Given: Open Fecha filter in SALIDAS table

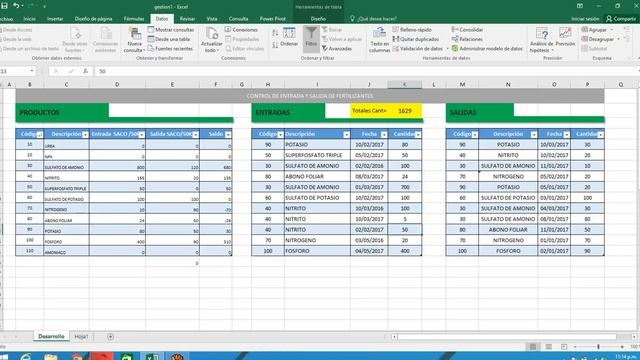Looking at the screenshot, I should [x=567, y=135].
